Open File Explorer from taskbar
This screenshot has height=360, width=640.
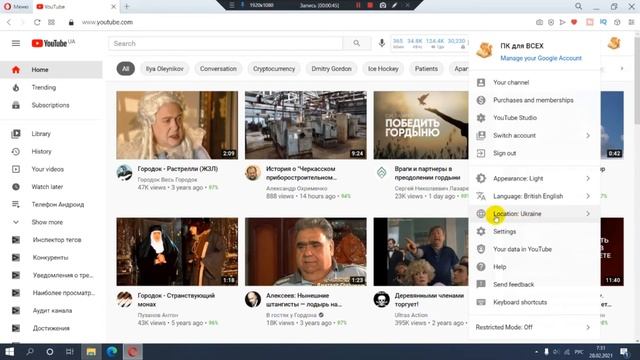pyautogui.click(x=91, y=352)
